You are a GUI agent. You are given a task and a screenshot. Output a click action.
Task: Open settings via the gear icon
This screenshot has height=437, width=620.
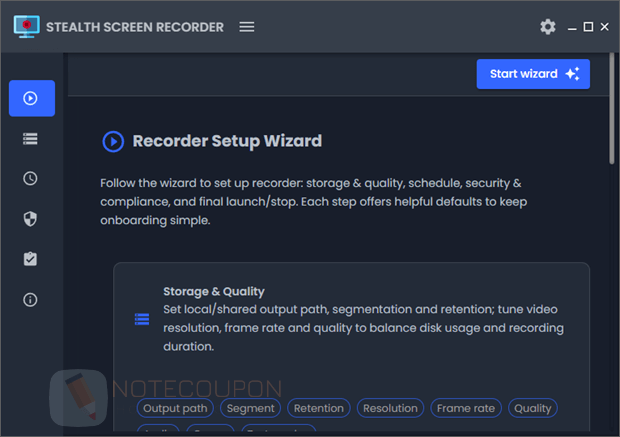548,27
